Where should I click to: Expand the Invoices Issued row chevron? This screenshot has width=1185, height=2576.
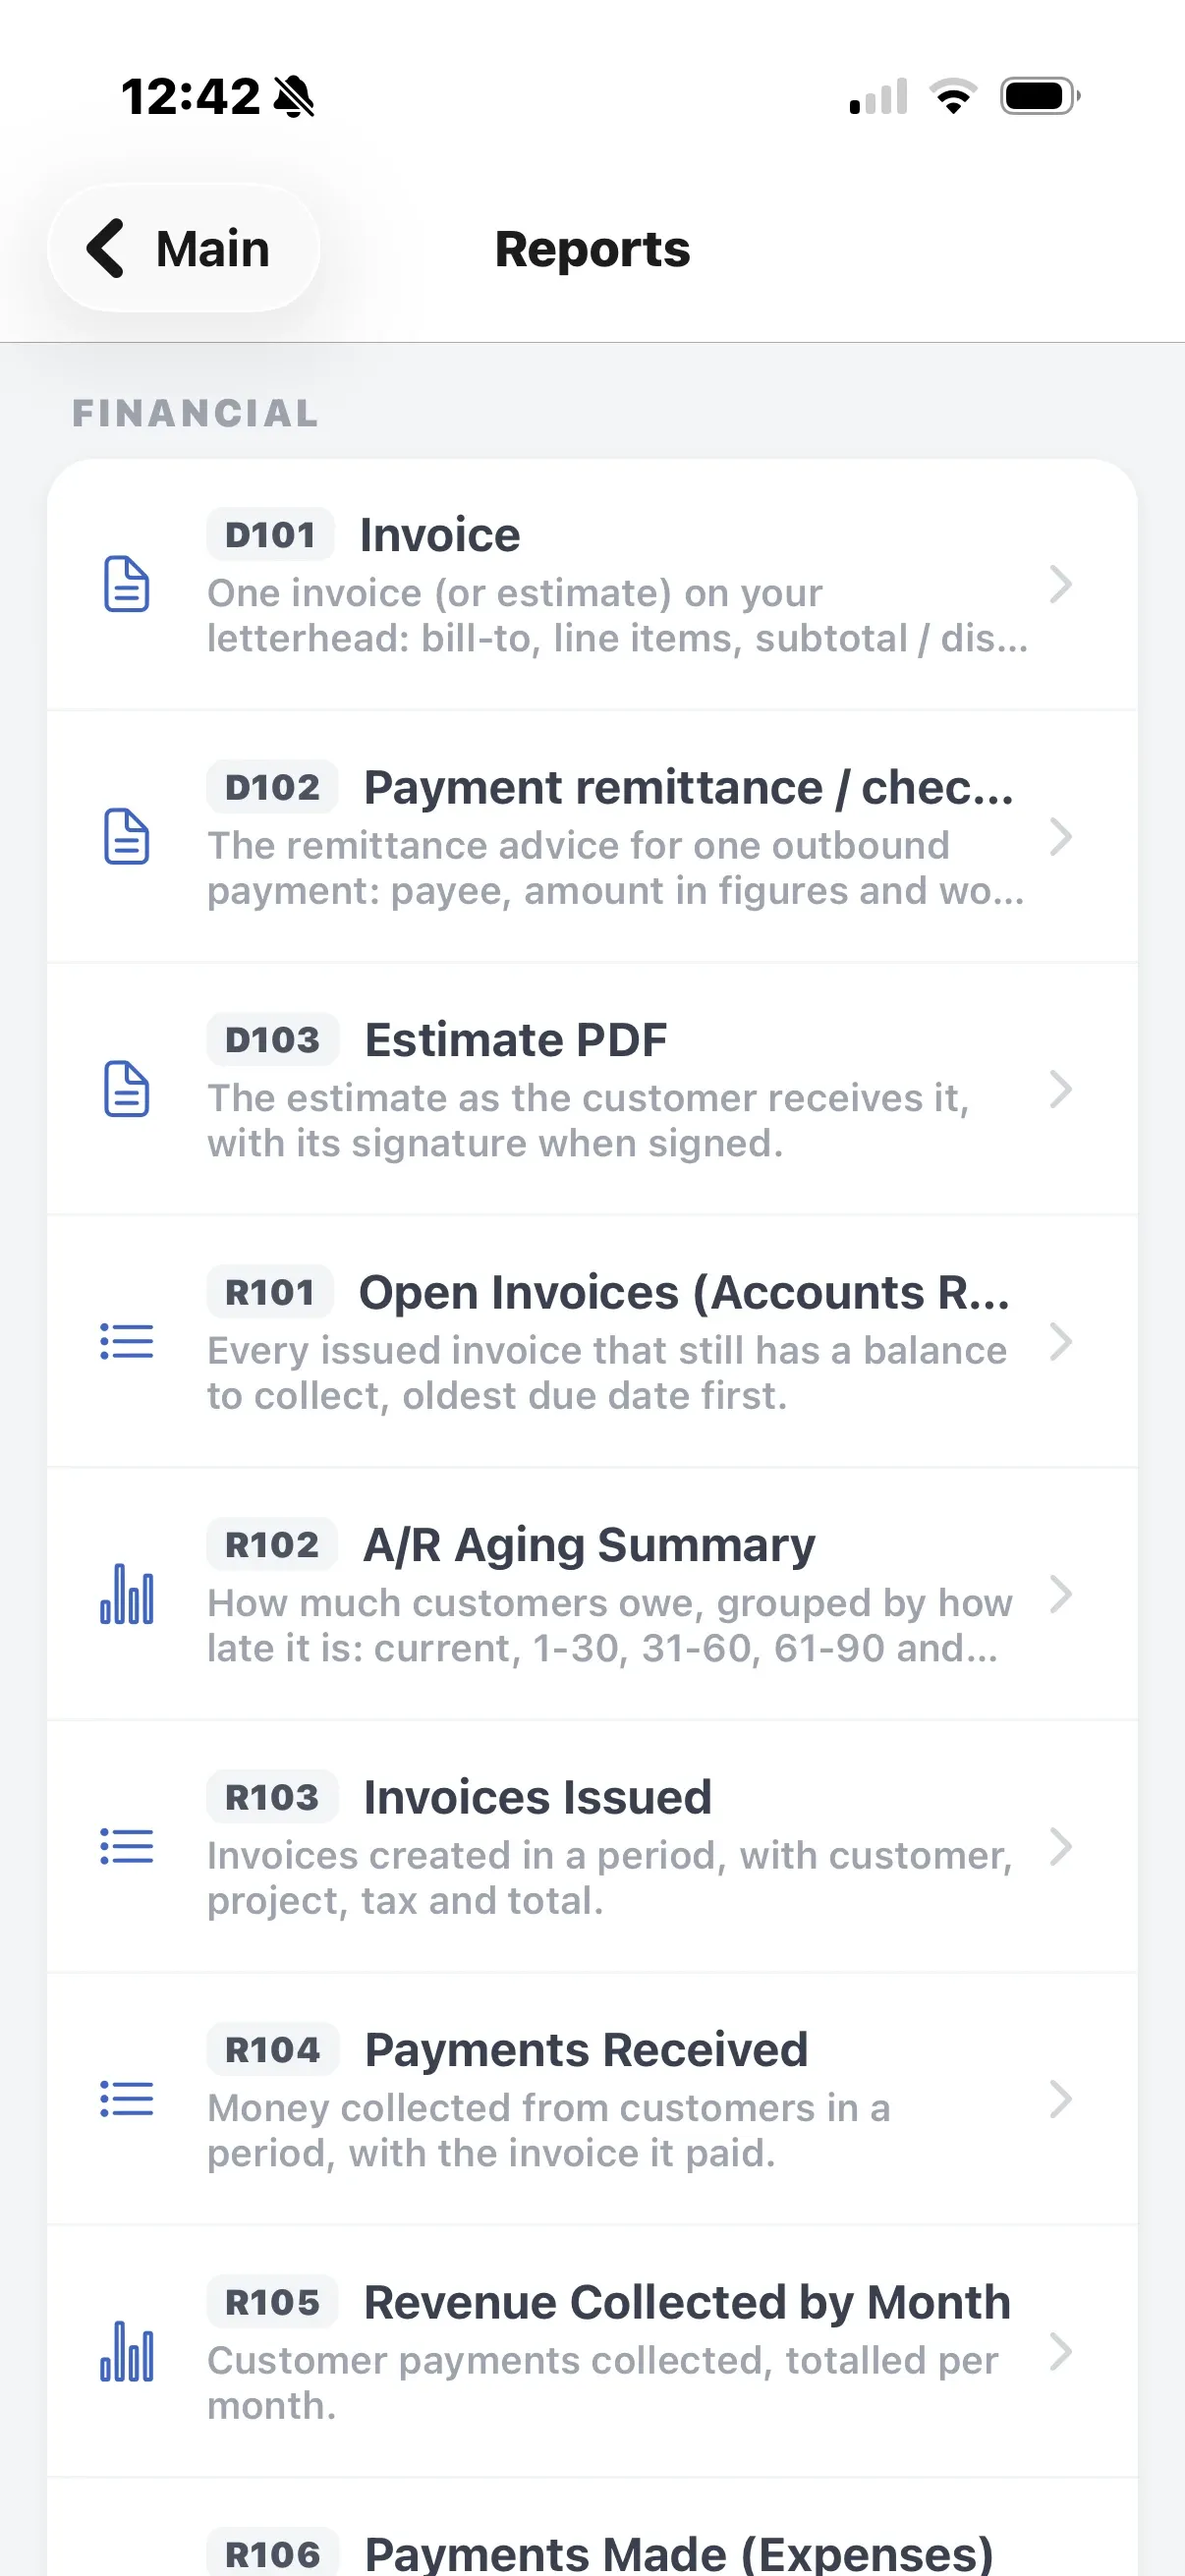[x=1061, y=1846]
